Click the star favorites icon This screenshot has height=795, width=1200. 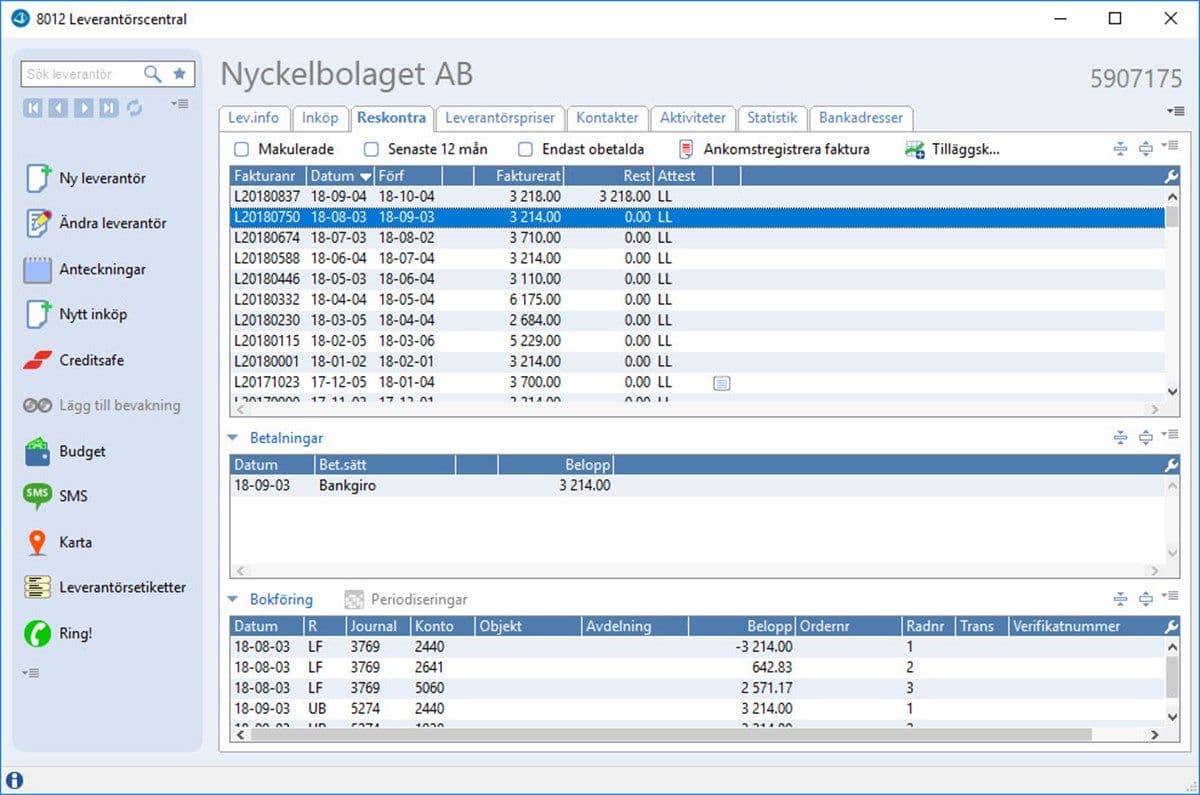point(179,74)
